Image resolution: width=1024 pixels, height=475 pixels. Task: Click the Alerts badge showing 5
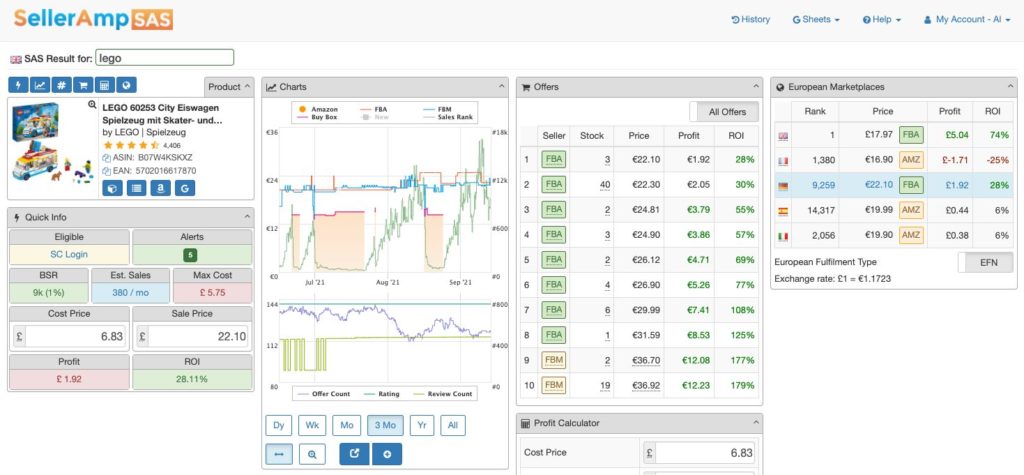pos(191,255)
